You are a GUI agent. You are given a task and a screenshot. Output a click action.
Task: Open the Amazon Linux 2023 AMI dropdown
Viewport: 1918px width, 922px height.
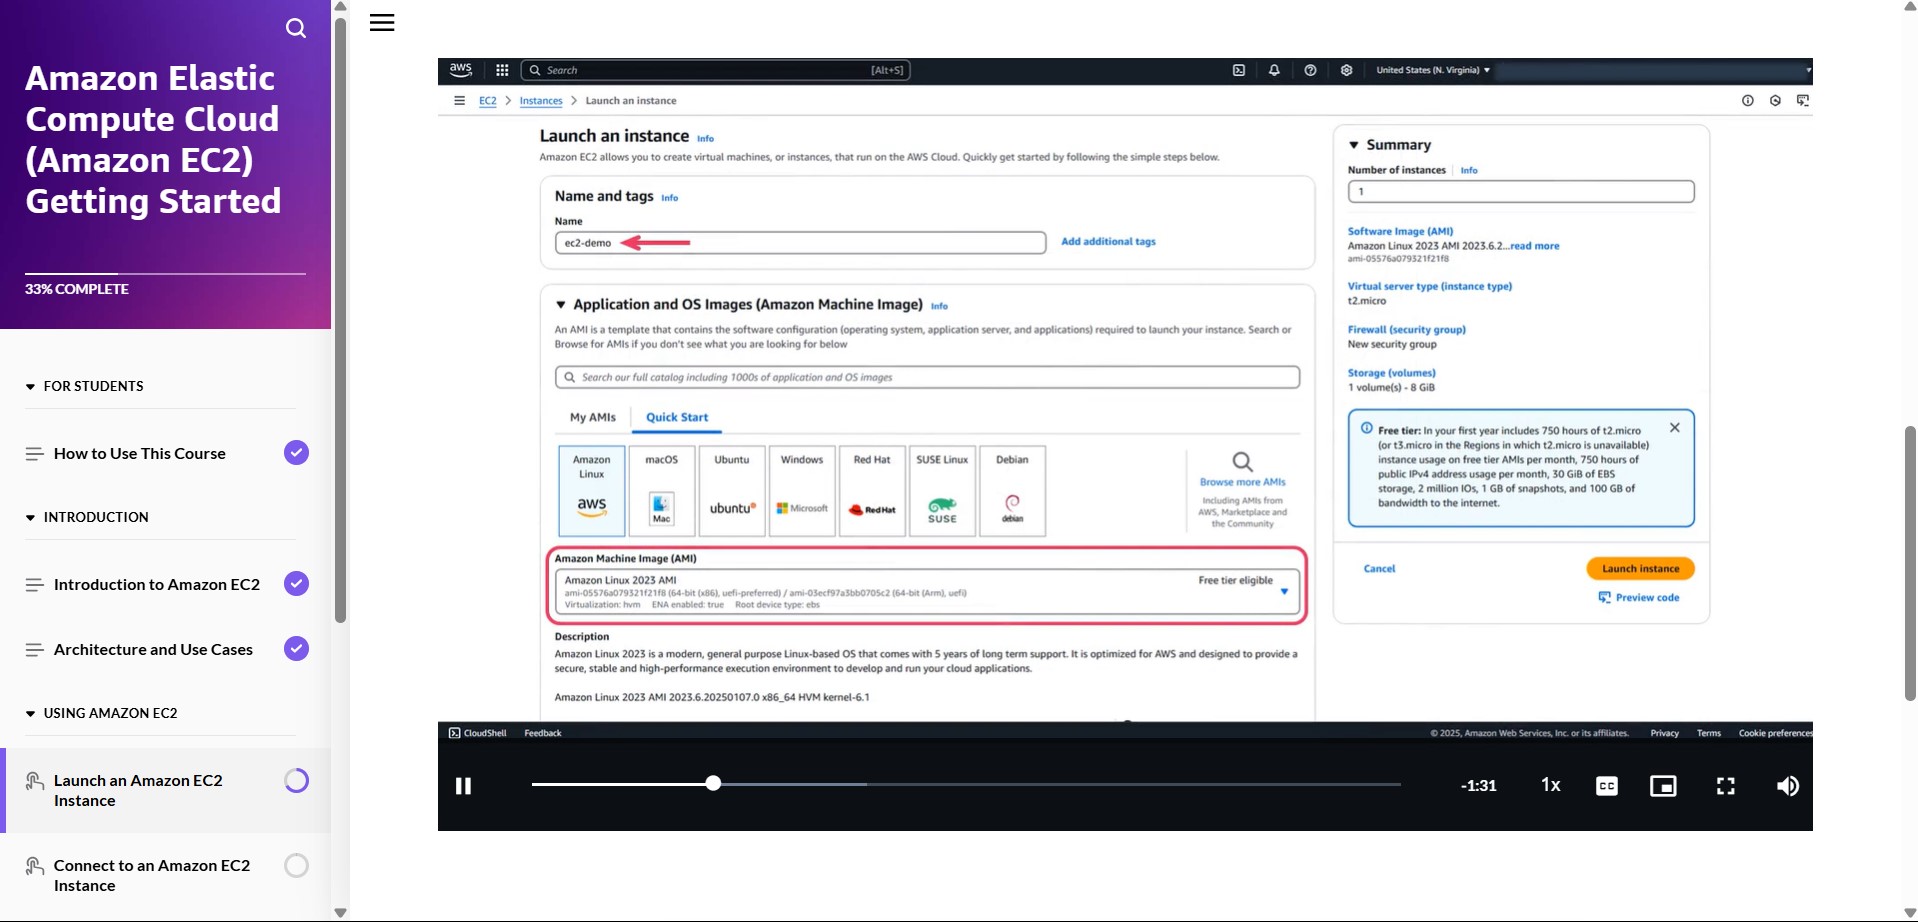927,592
